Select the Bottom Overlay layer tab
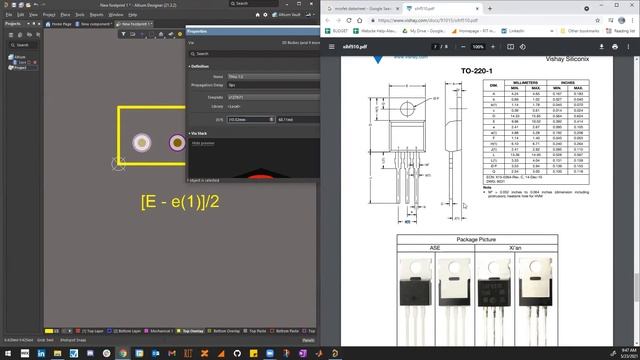 coord(224,331)
